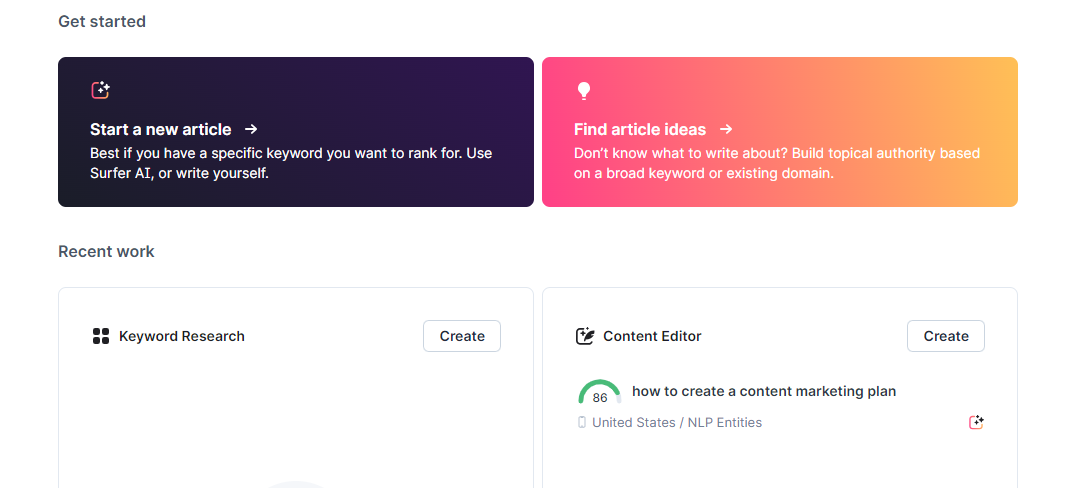The width and height of the screenshot is (1072, 488).
Task: Open the Start a new article title
Action: tap(160, 130)
